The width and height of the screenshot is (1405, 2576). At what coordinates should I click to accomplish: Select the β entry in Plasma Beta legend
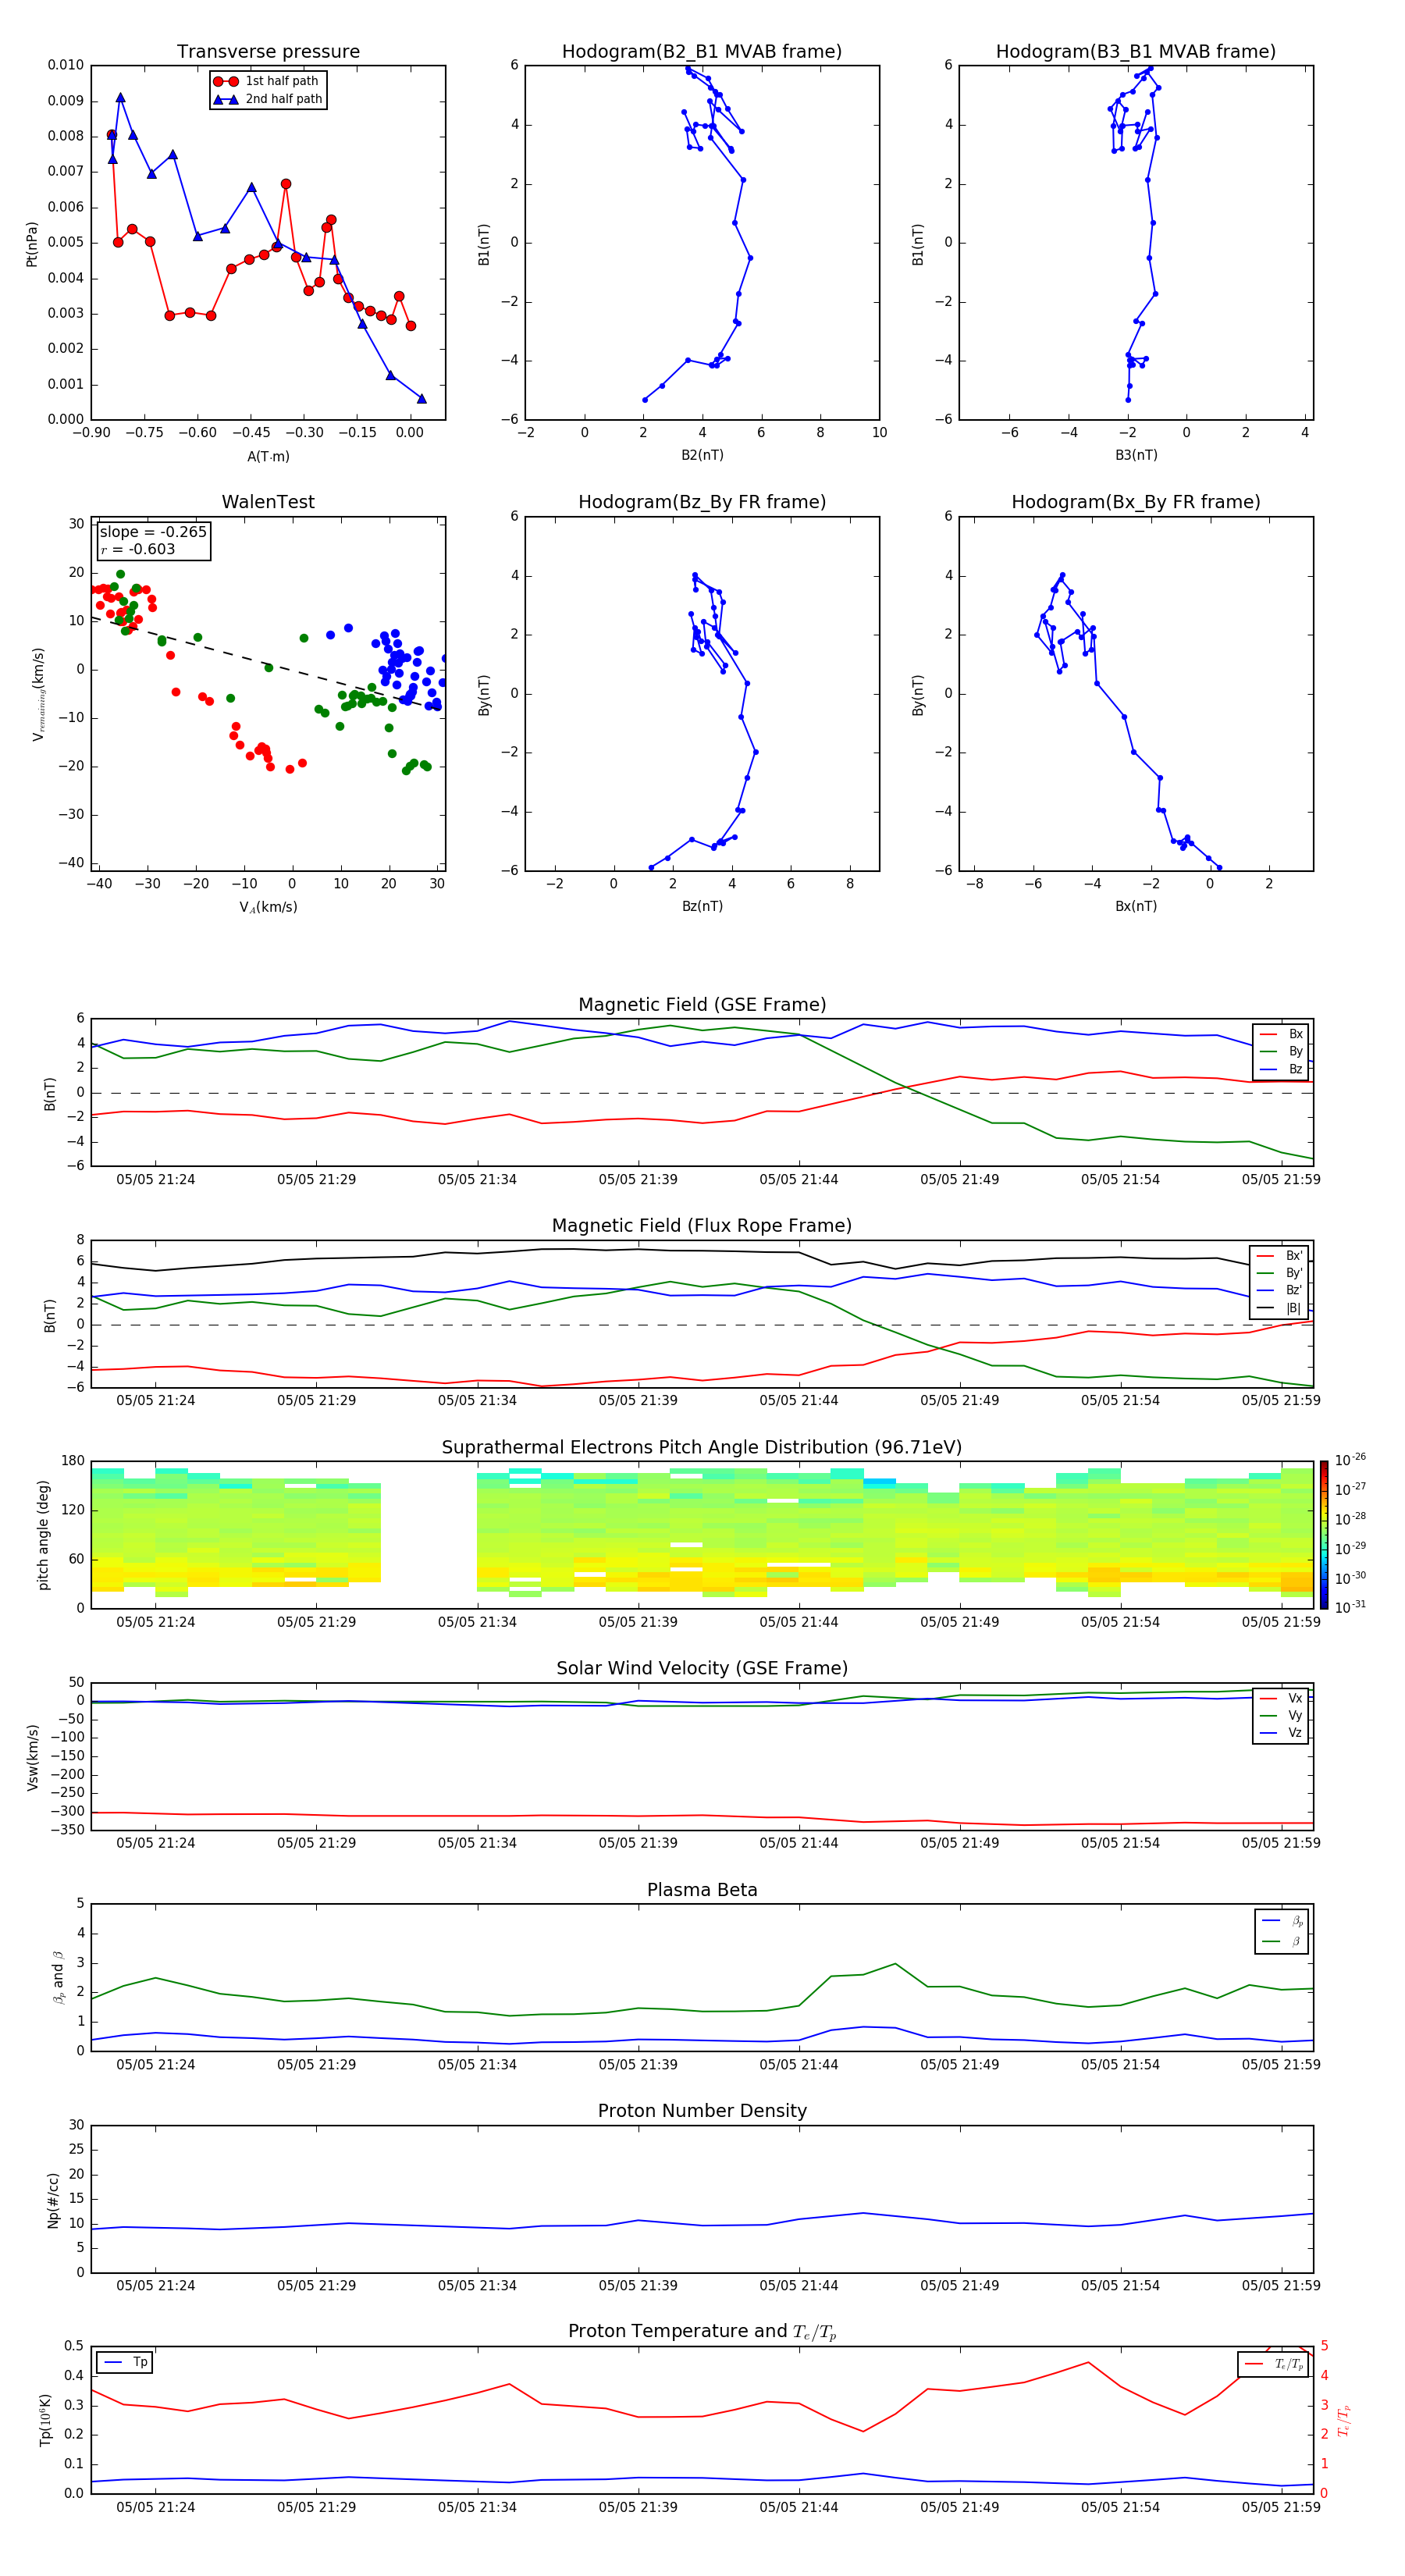pyautogui.click(x=1282, y=1941)
